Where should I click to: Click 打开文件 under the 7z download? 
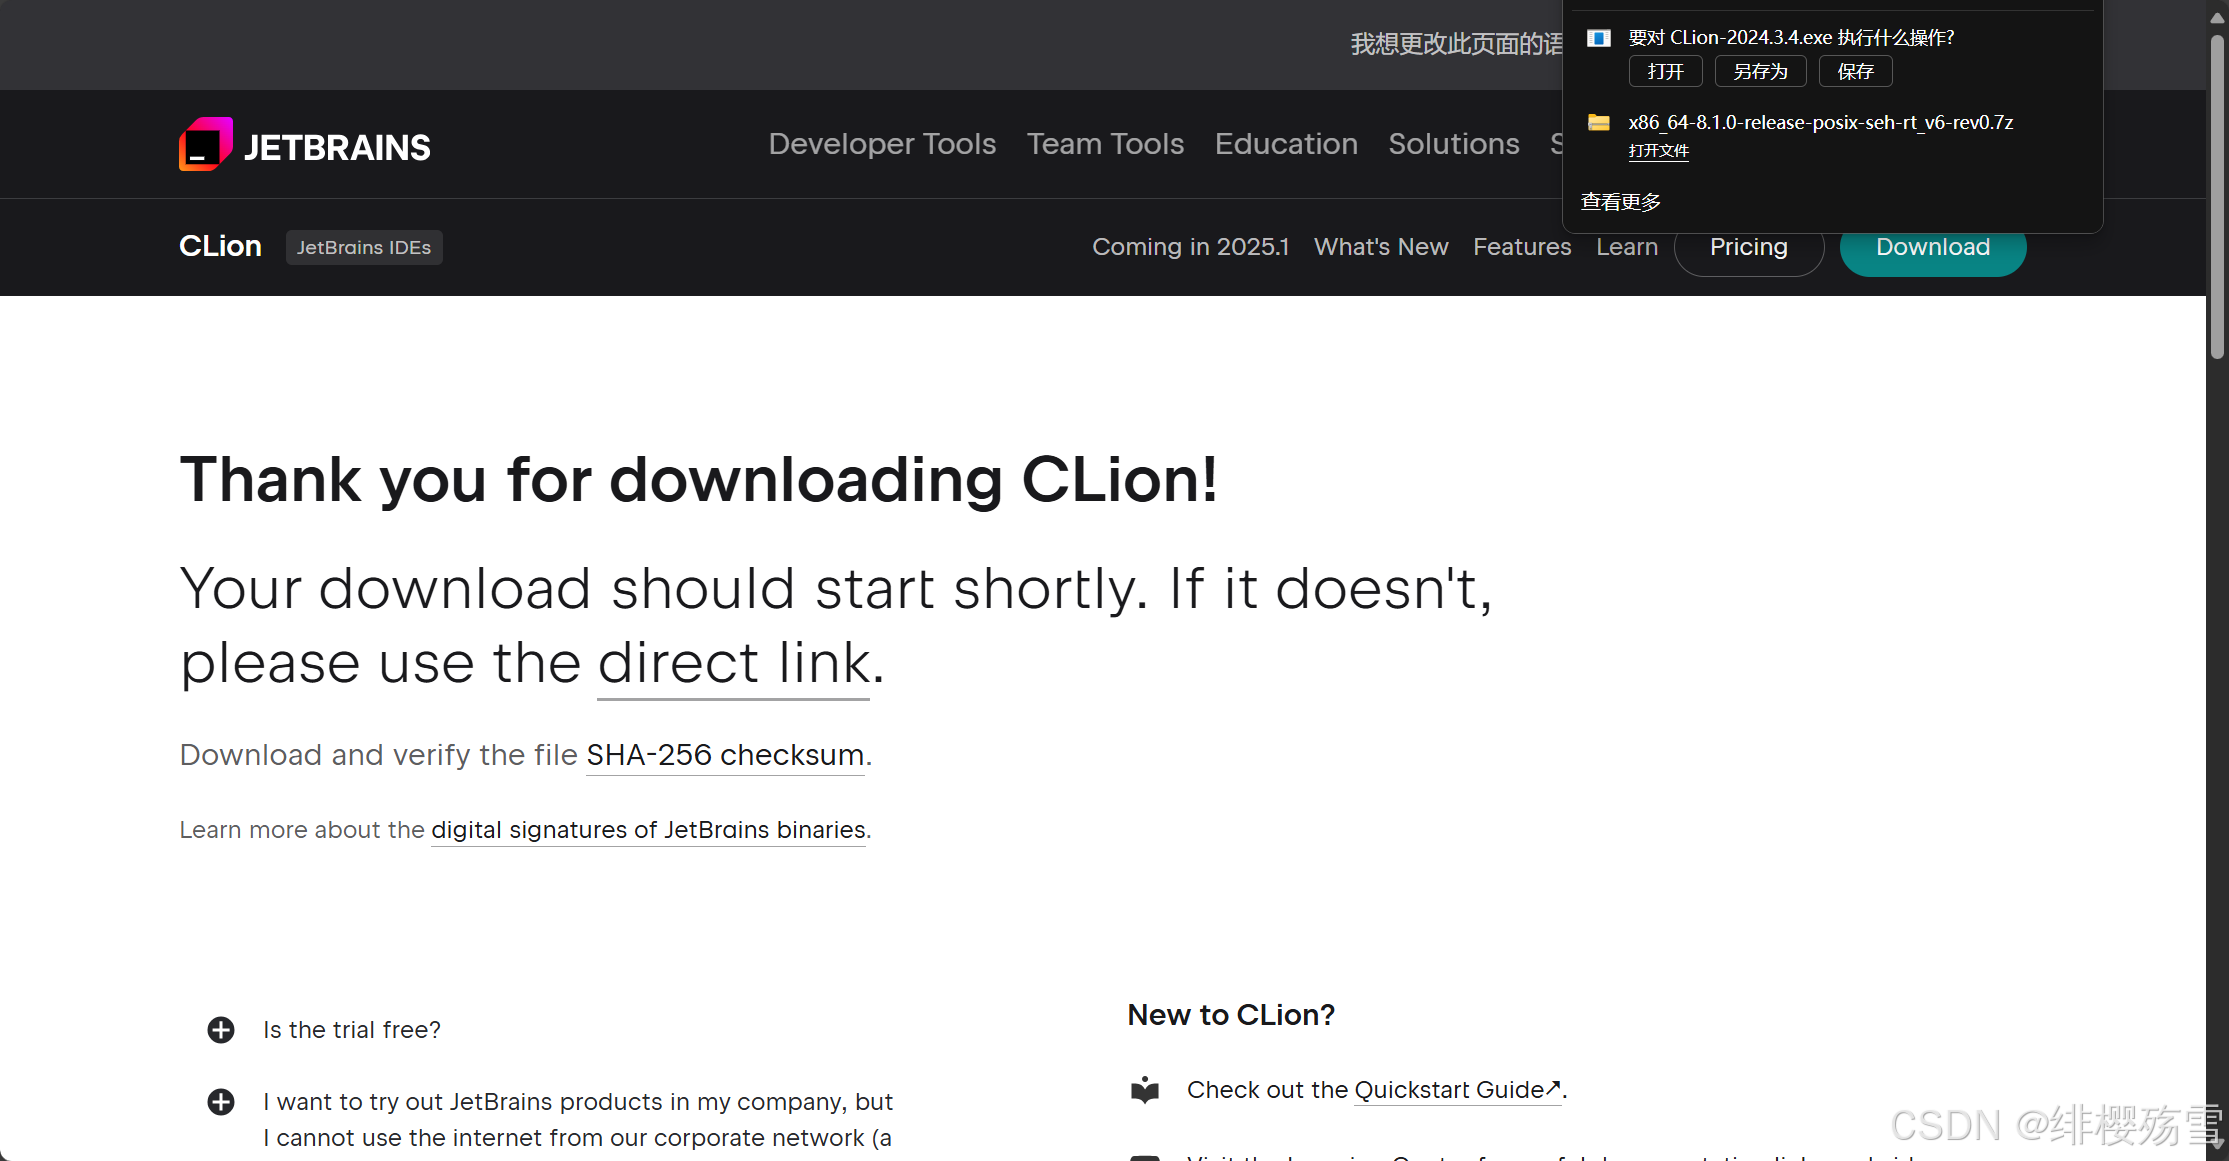[1658, 151]
